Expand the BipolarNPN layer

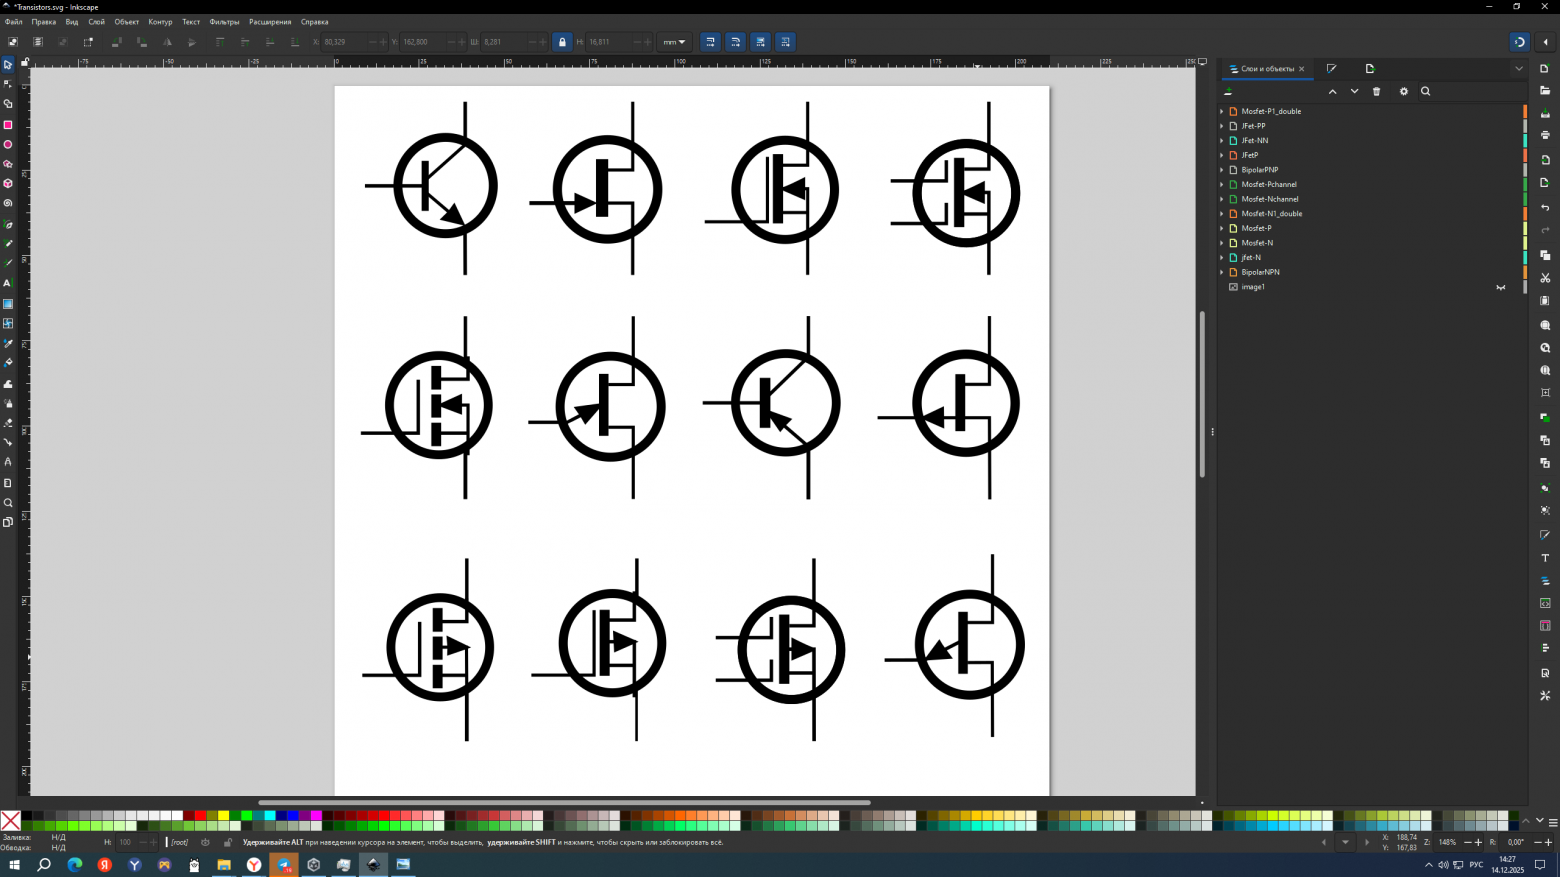point(1222,272)
